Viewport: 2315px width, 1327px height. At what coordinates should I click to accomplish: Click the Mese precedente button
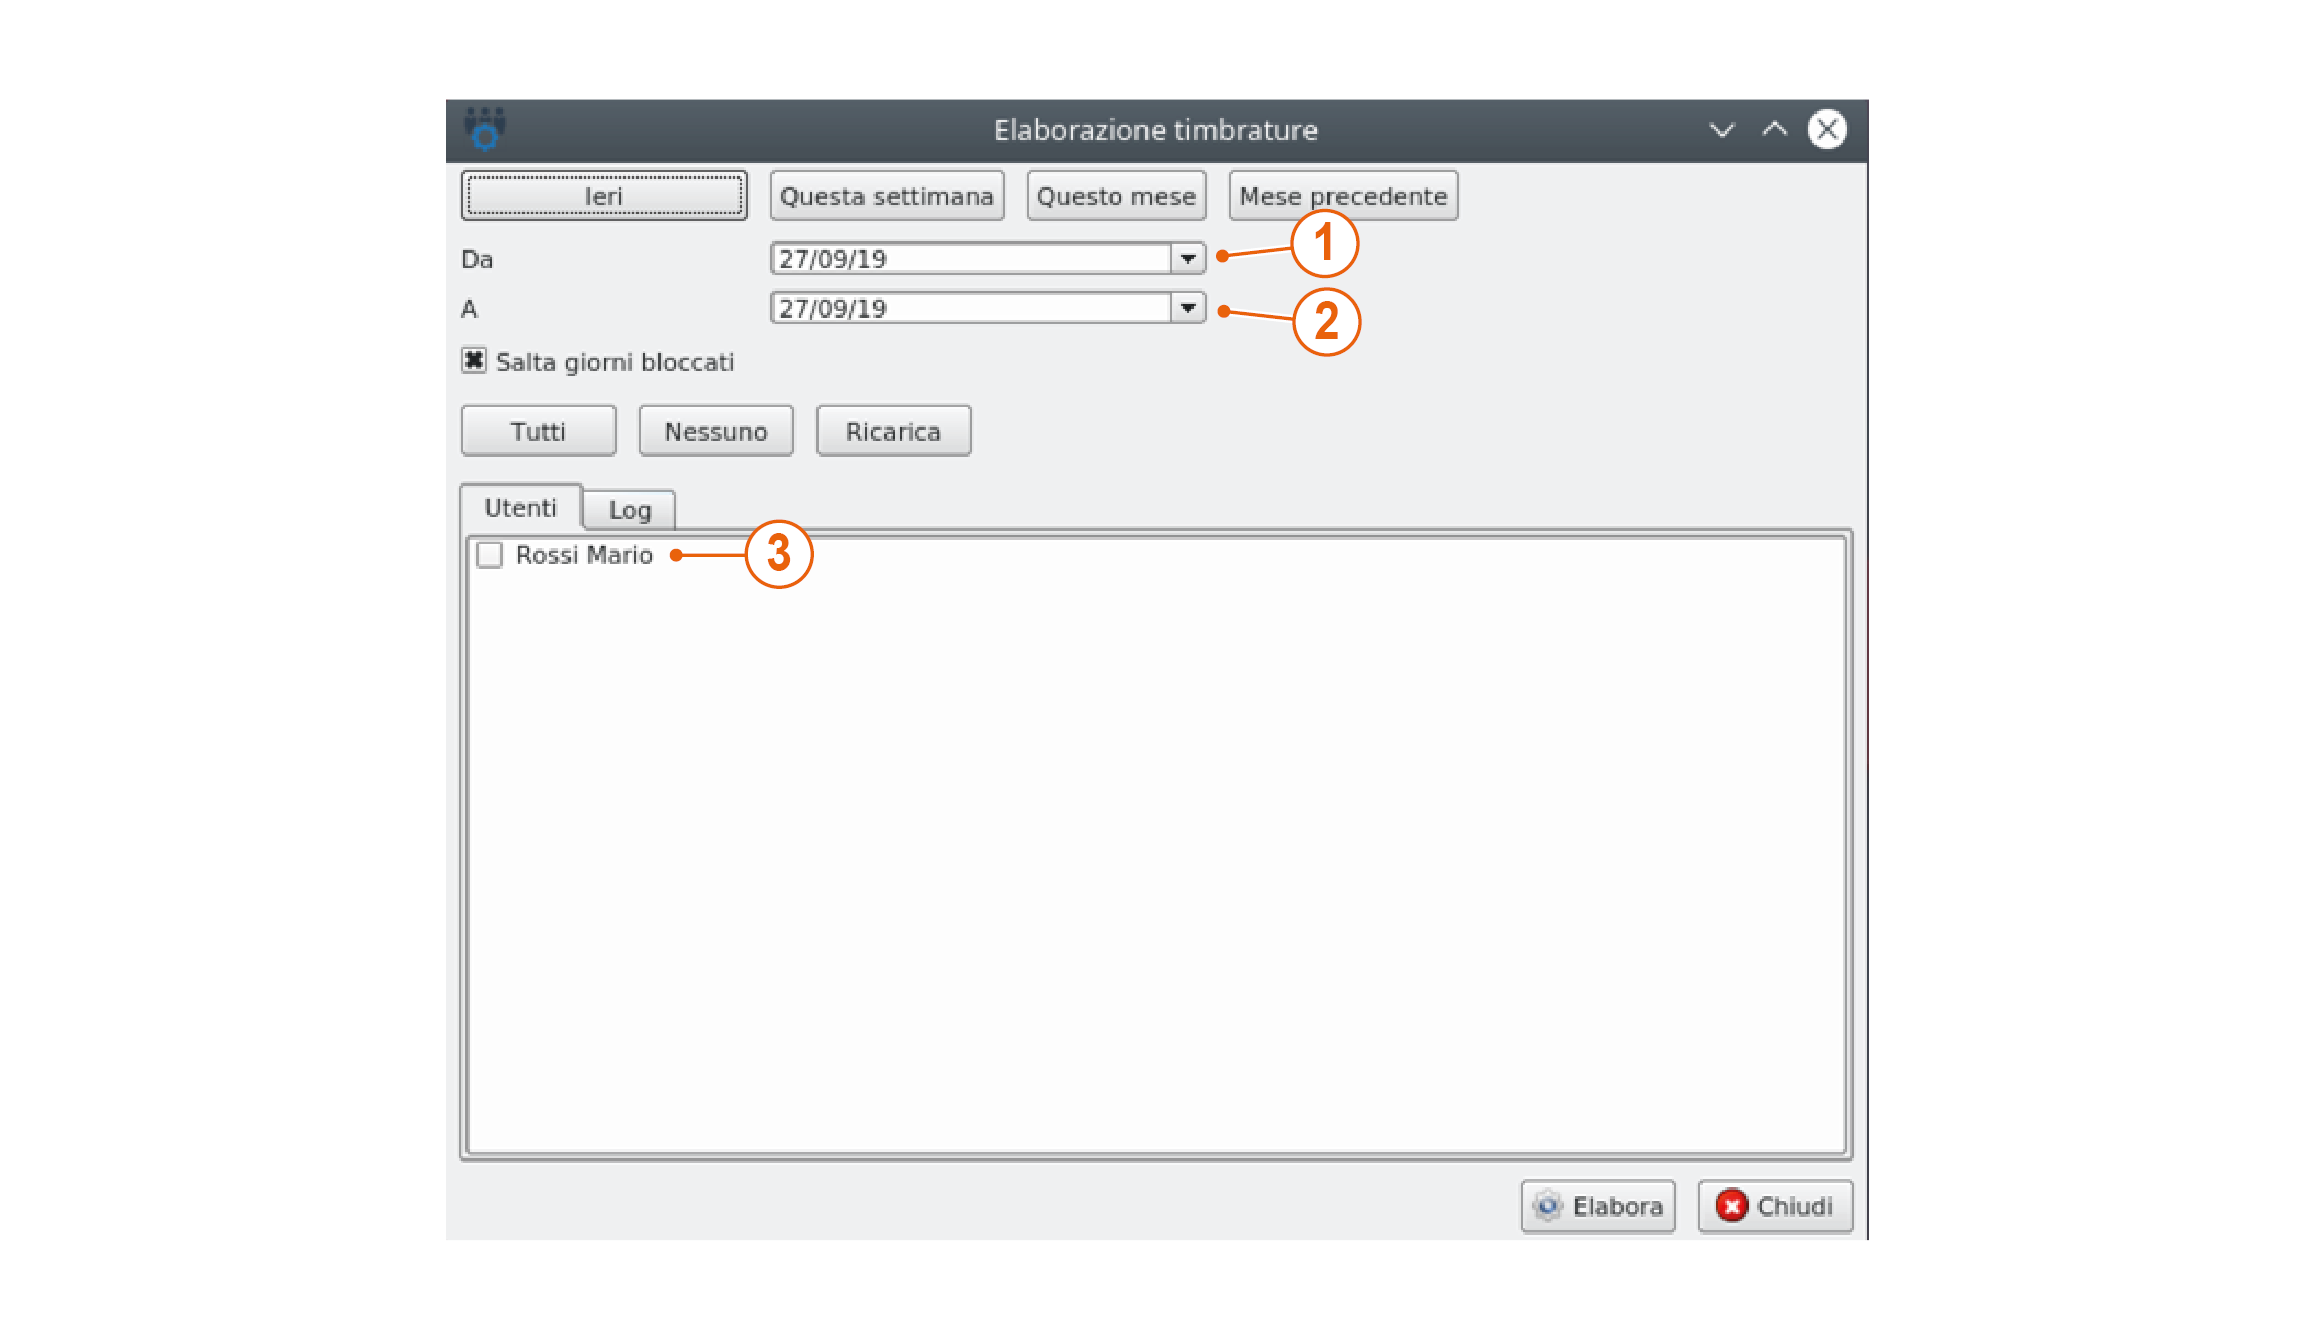tap(1342, 196)
